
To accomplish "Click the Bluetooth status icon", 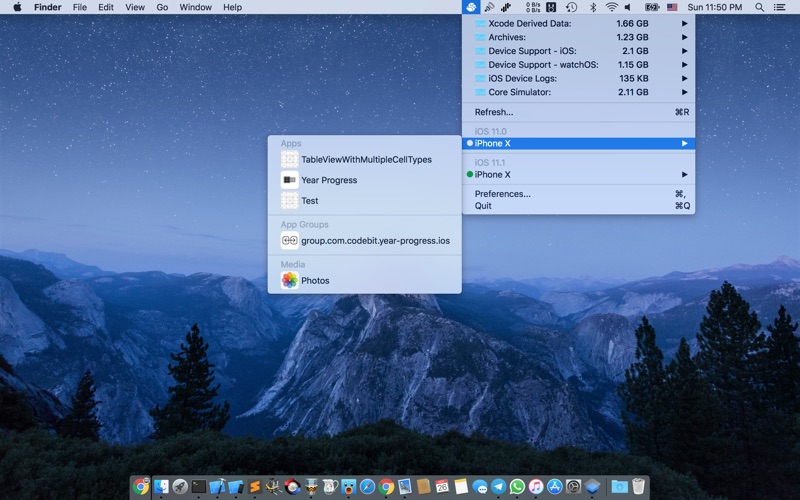I will click(x=593, y=7).
